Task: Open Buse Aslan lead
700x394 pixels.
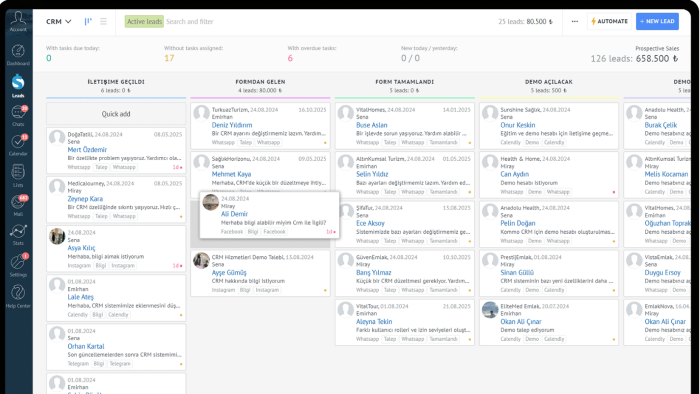Action: pyautogui.click(x=371, y=125)
